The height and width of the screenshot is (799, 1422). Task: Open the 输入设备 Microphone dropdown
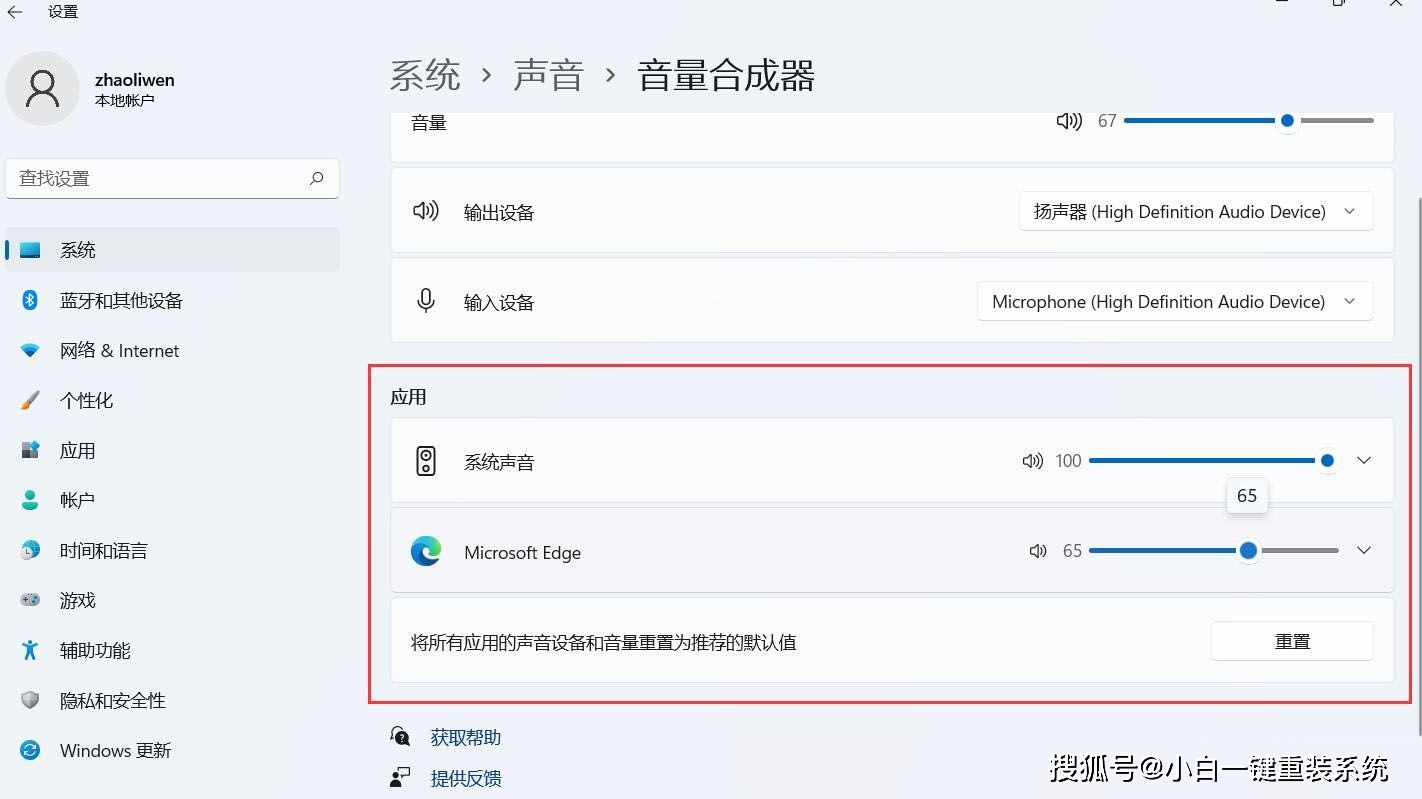point(1175,302)
